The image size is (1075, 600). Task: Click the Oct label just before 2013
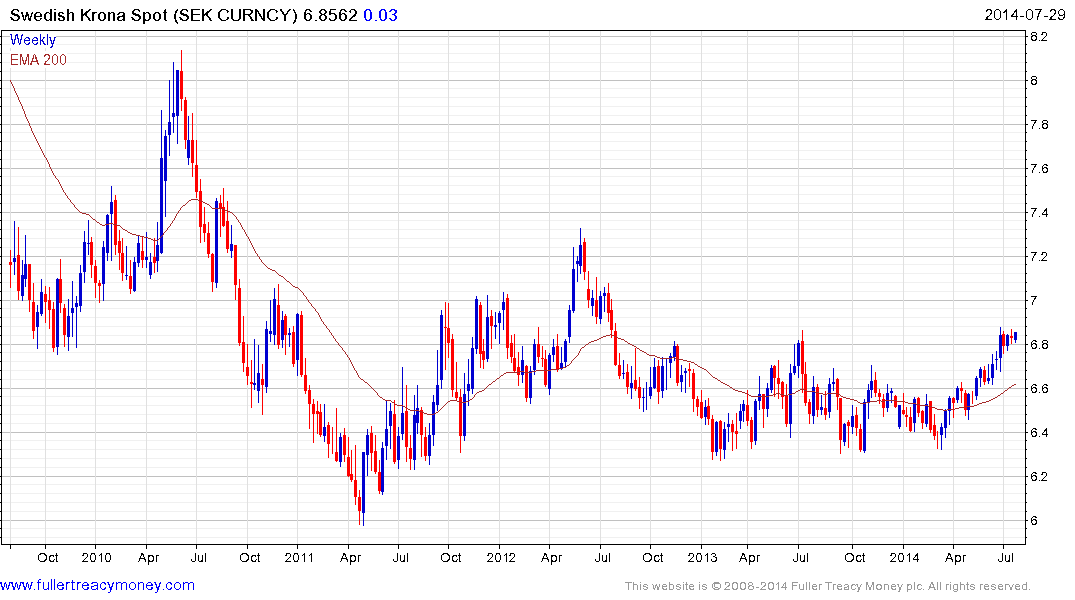click(653, 557)
